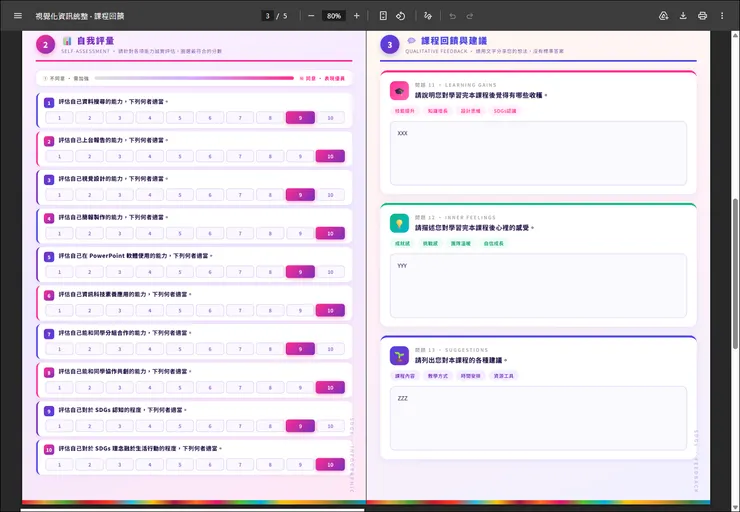Image resolution: width=740 pixels, height=512 pixels.
Task: Click the vertical scrollbar thumb
Action: click(x=735, y=274)
